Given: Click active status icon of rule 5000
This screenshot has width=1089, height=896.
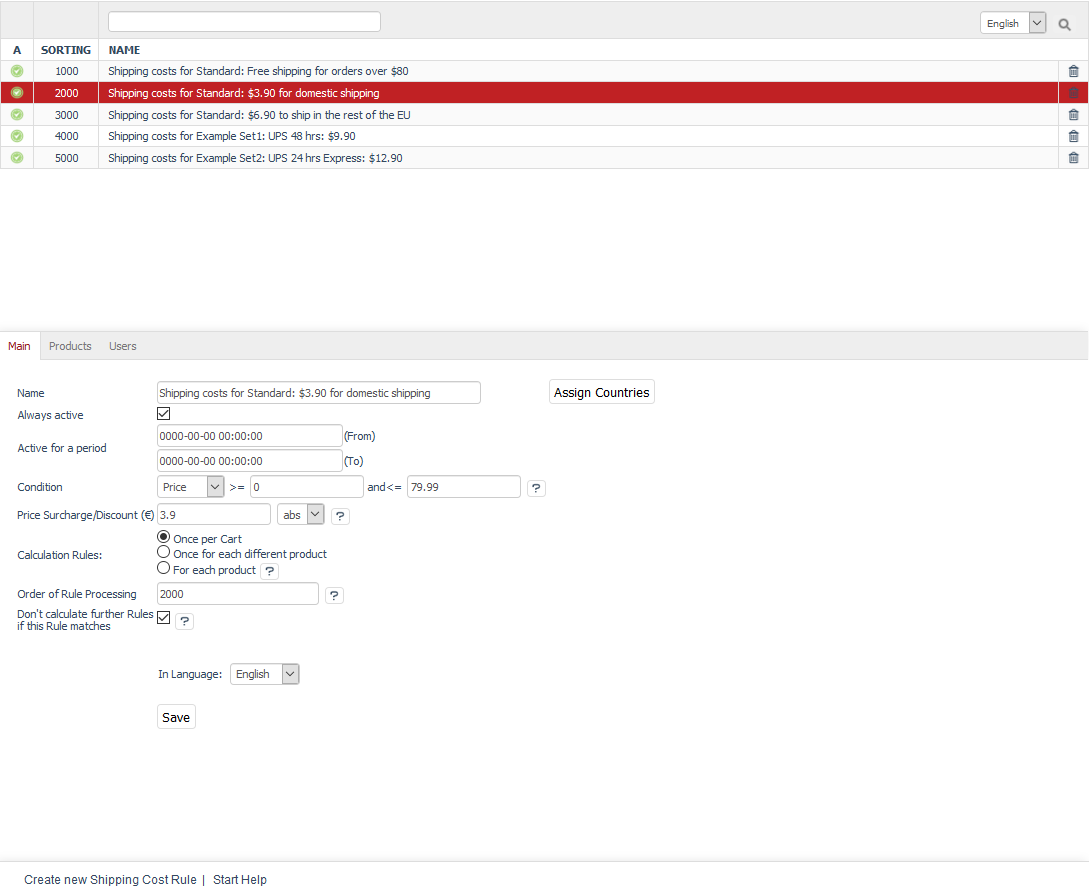Looking at the screenshot, I should [x=17, y=158].
